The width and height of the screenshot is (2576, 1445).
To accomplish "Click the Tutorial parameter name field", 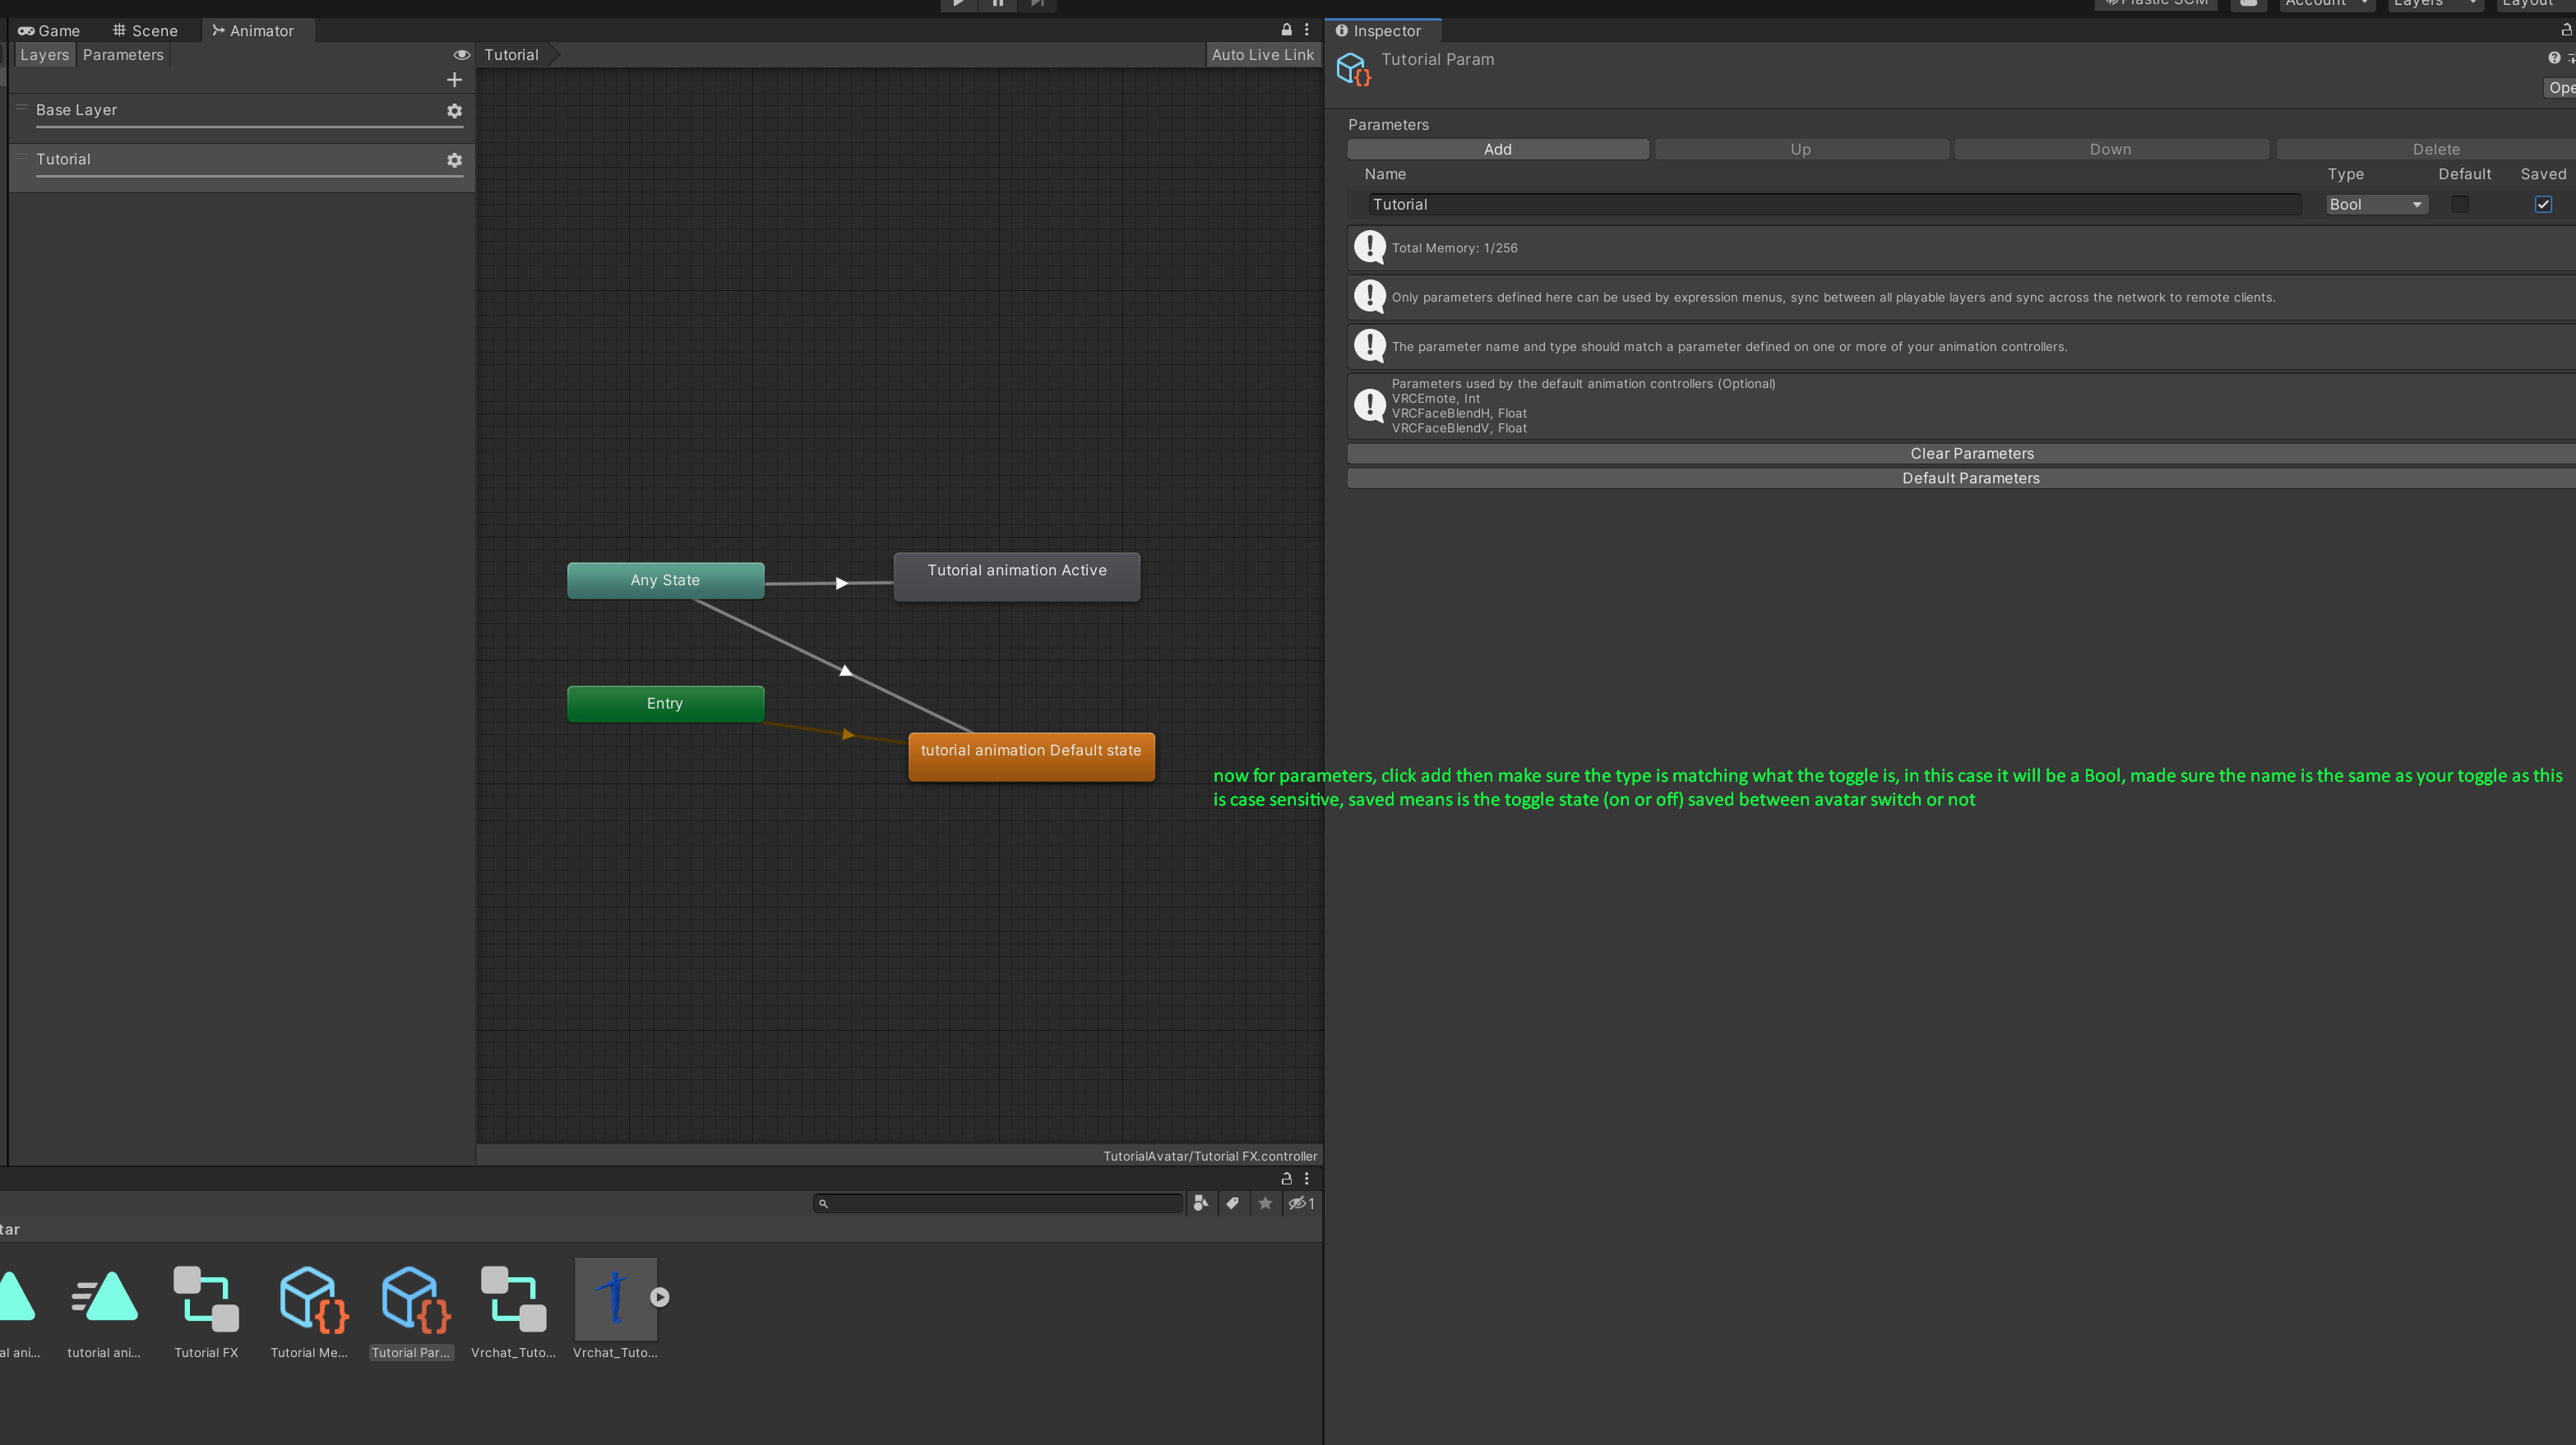I will tap(1833, 204).
